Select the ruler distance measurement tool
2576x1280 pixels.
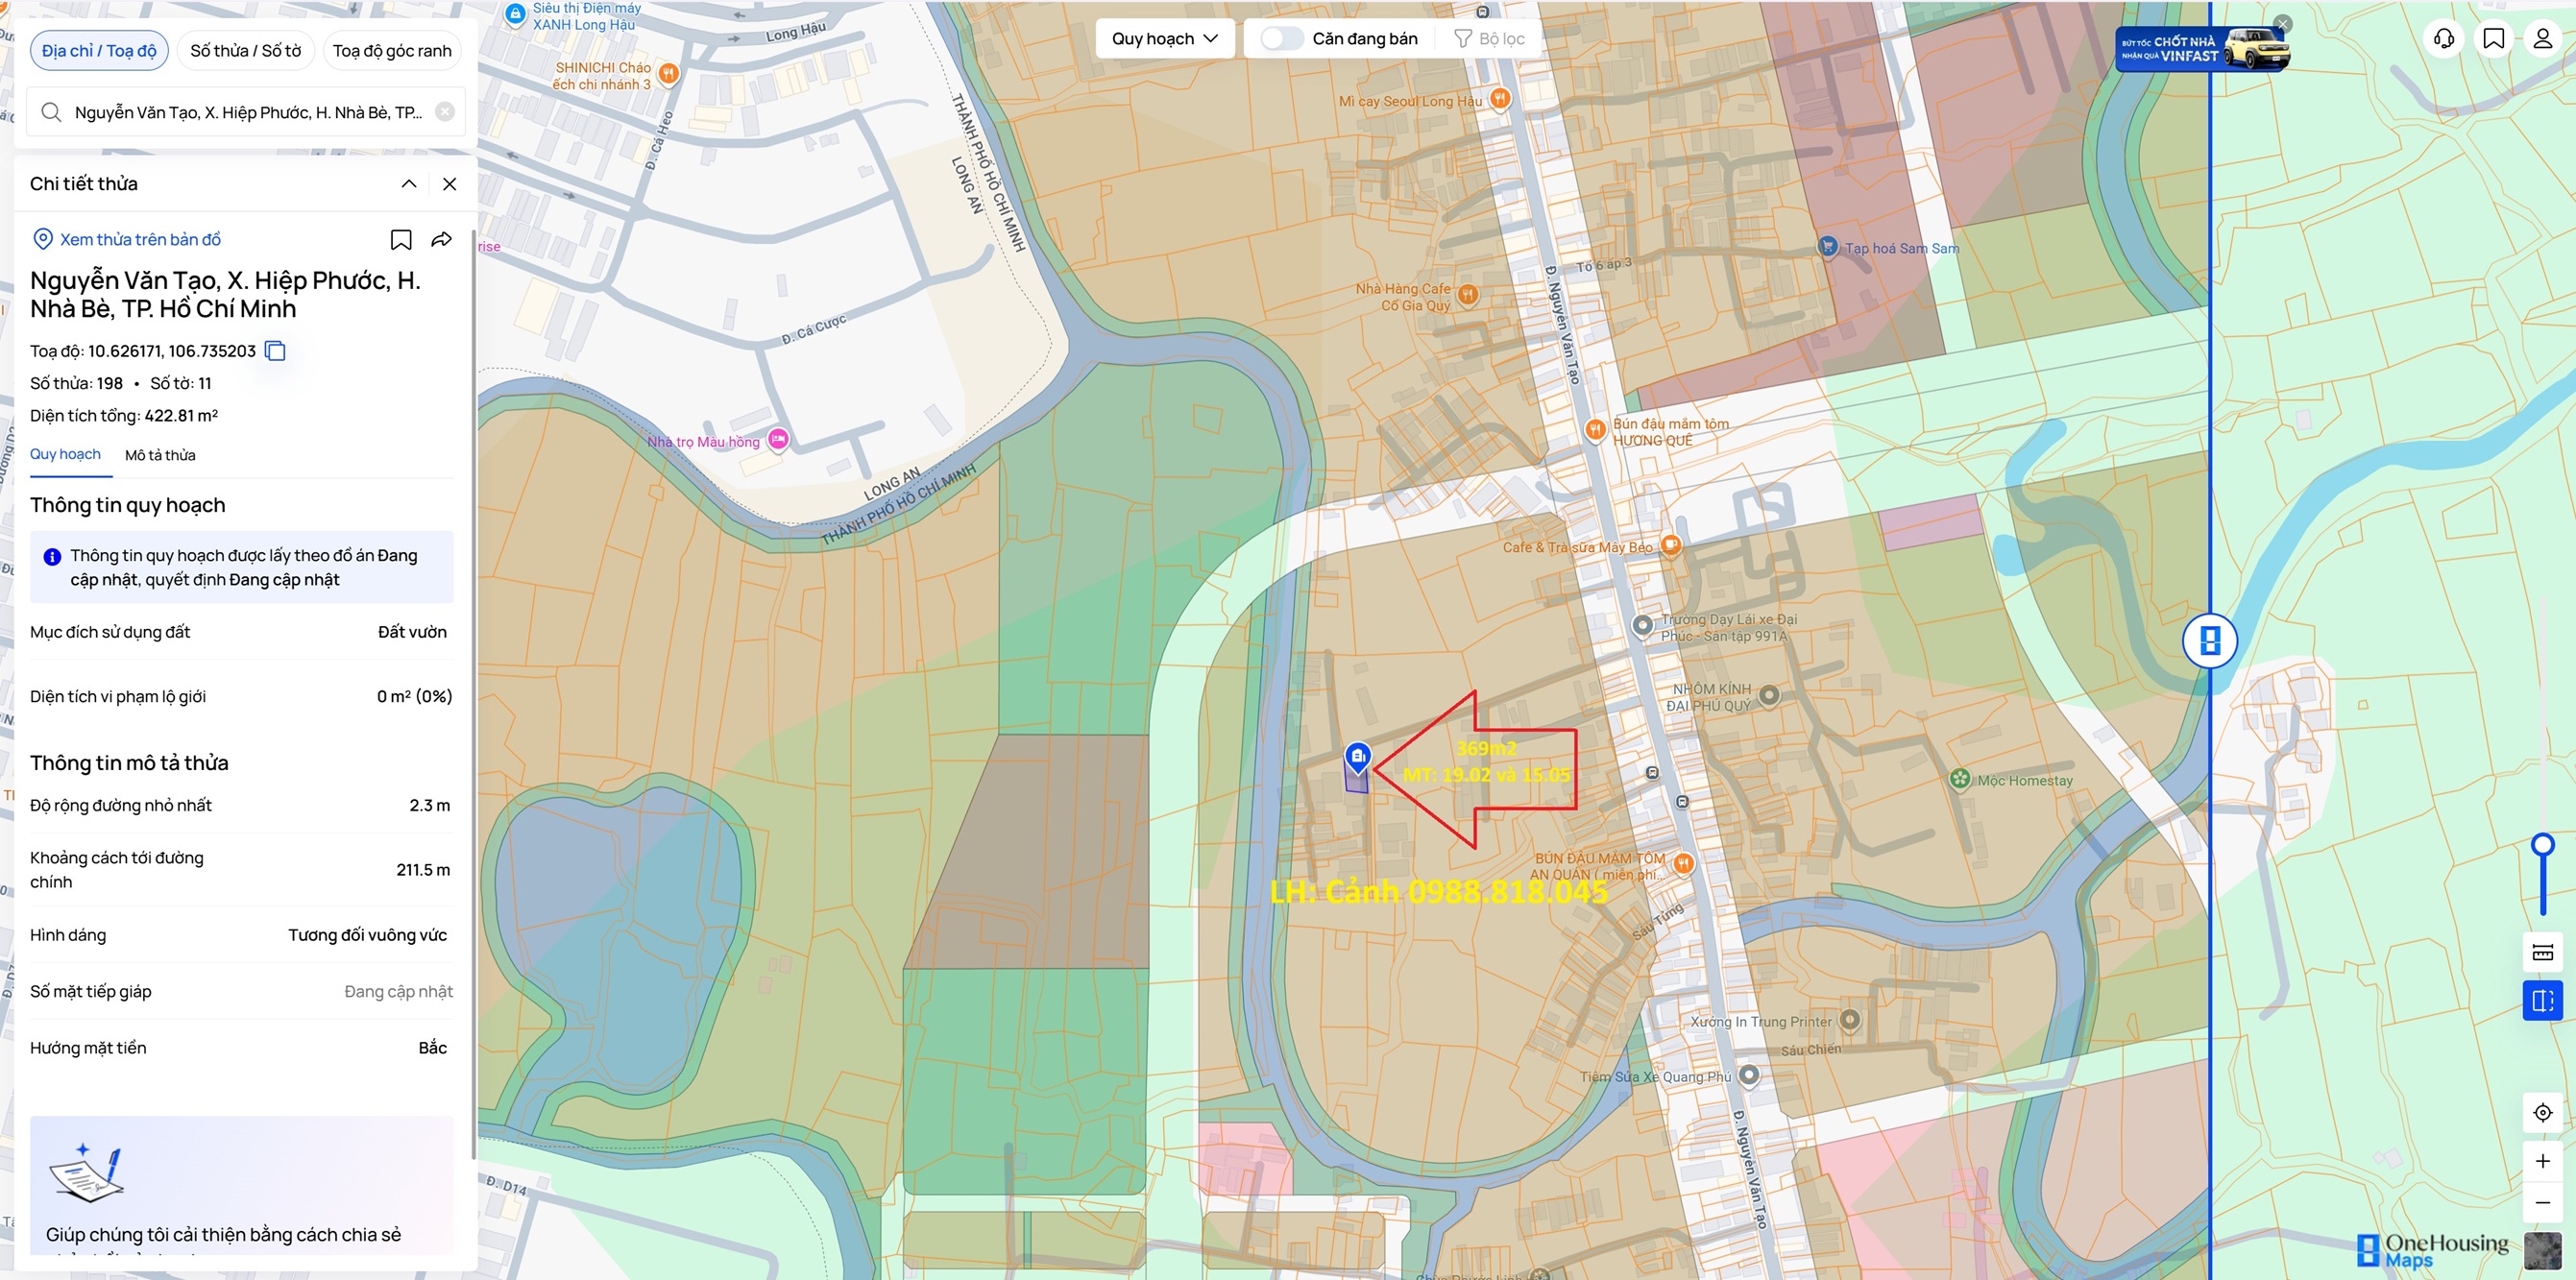[x=2542, y=952]
